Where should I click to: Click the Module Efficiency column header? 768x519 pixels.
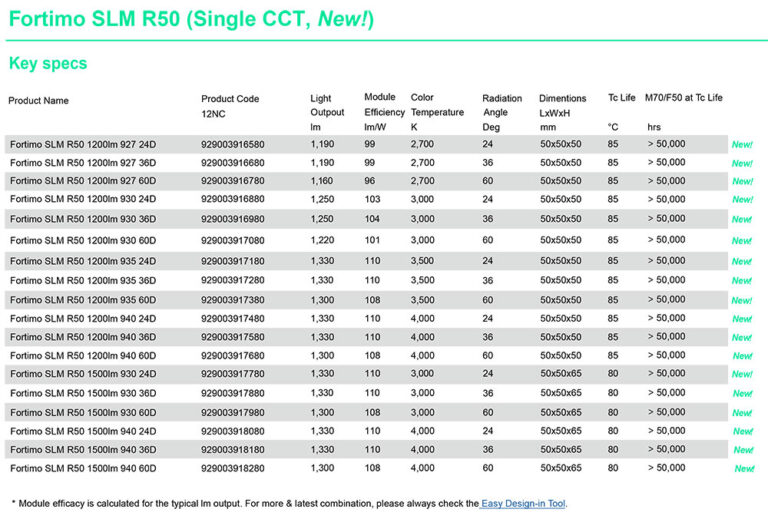385,112
